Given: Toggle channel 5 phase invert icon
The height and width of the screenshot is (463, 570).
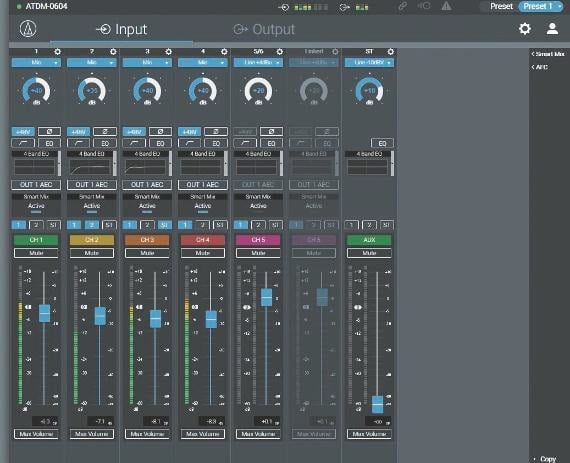Looking at the screenshot, I should click(x=271, y=131).
